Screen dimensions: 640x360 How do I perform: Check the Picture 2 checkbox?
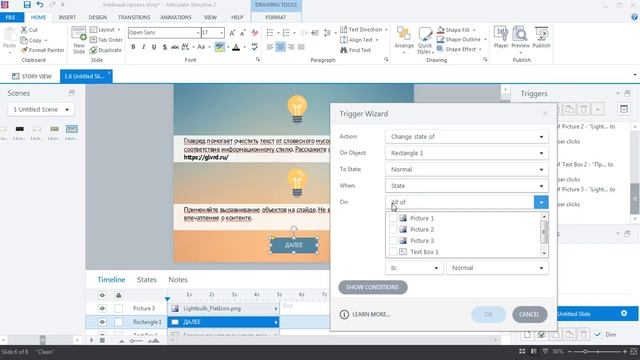tap(393, 229)
